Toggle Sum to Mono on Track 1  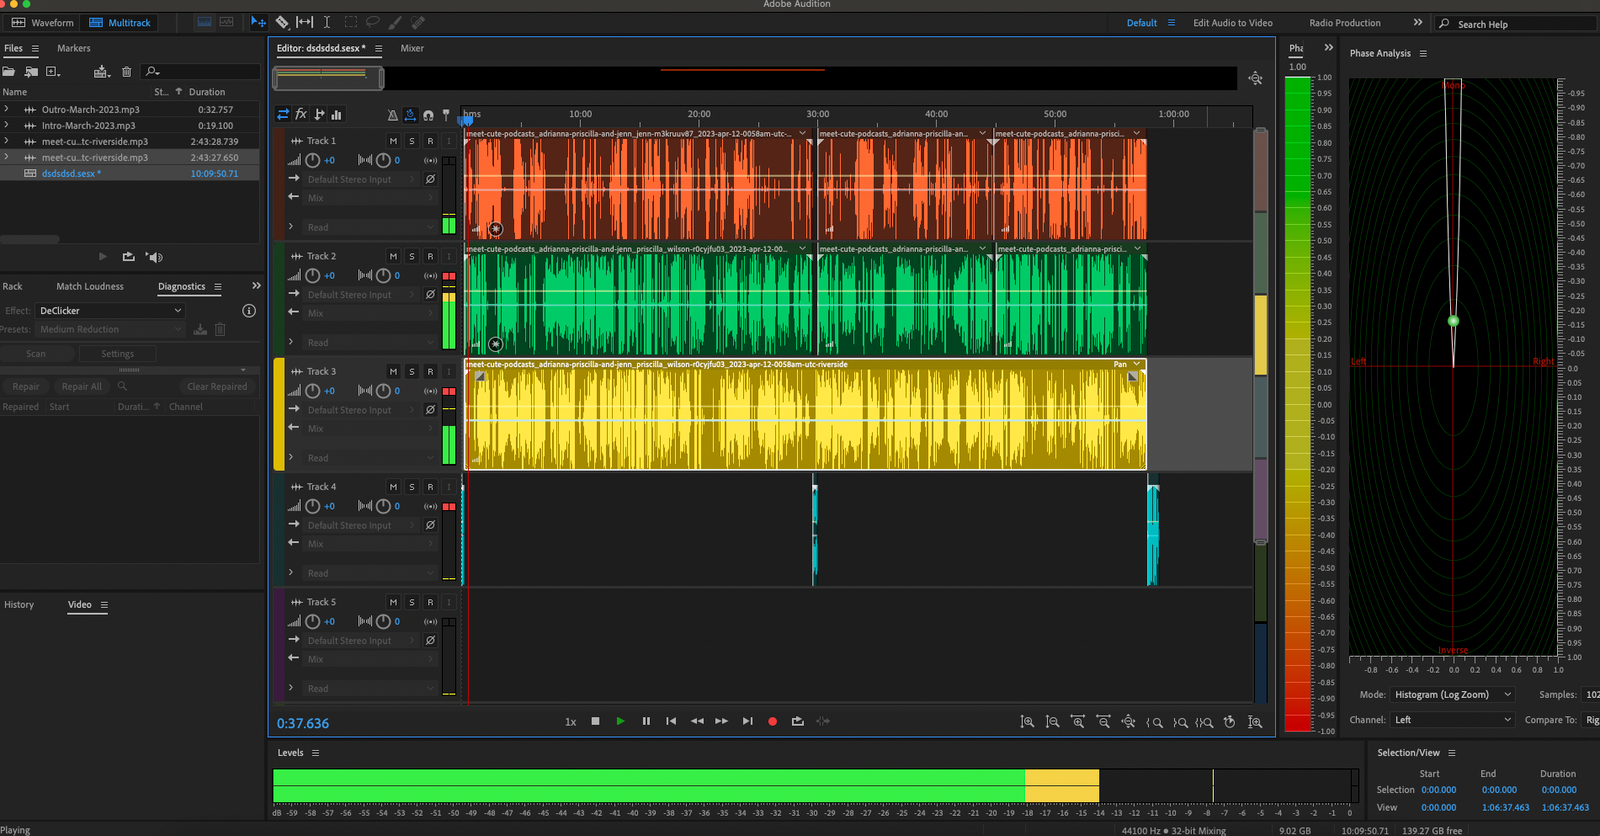coord(430,160)
